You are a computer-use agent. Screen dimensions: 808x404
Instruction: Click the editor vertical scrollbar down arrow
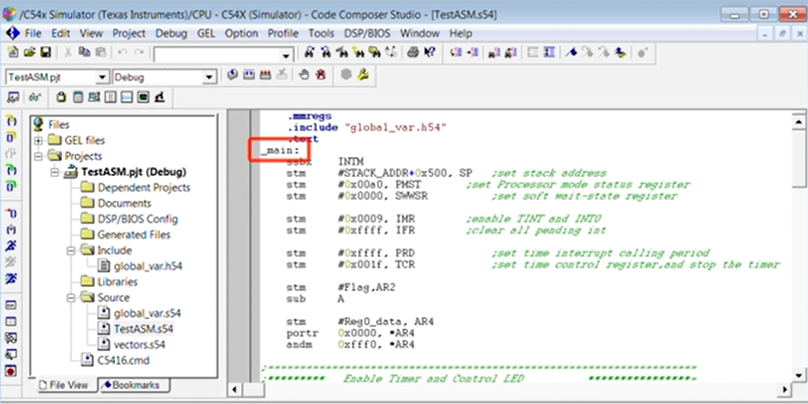[799, 375]
